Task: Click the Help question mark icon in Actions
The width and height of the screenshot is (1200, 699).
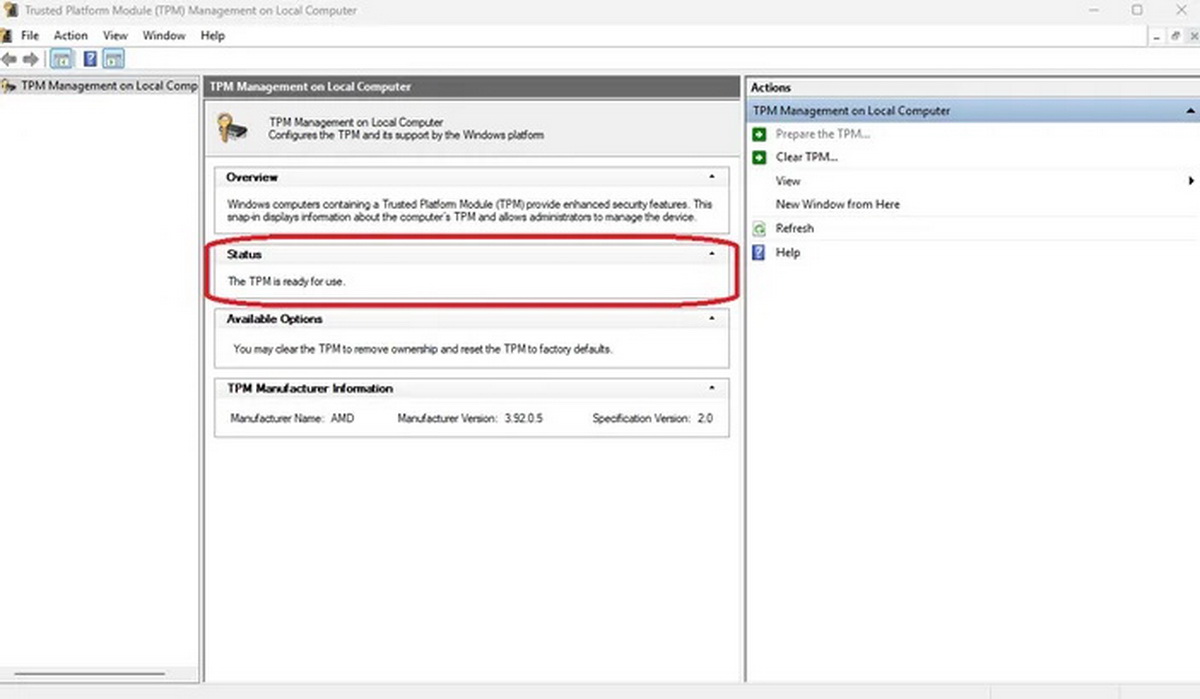Action: point(759,253)
